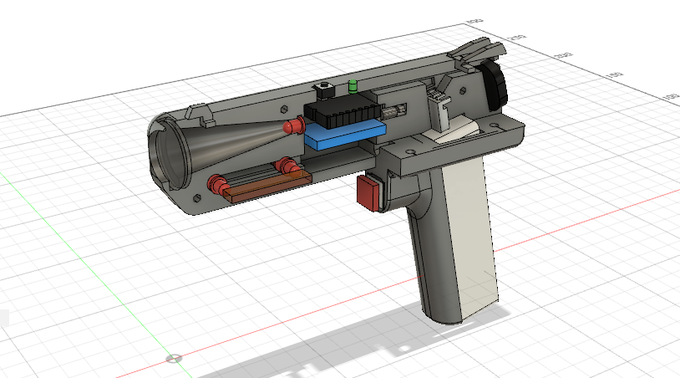Pick the blue rectangular block inside the barrel
Viewport: 680px width, 378px height.
(x=345, y=134)
